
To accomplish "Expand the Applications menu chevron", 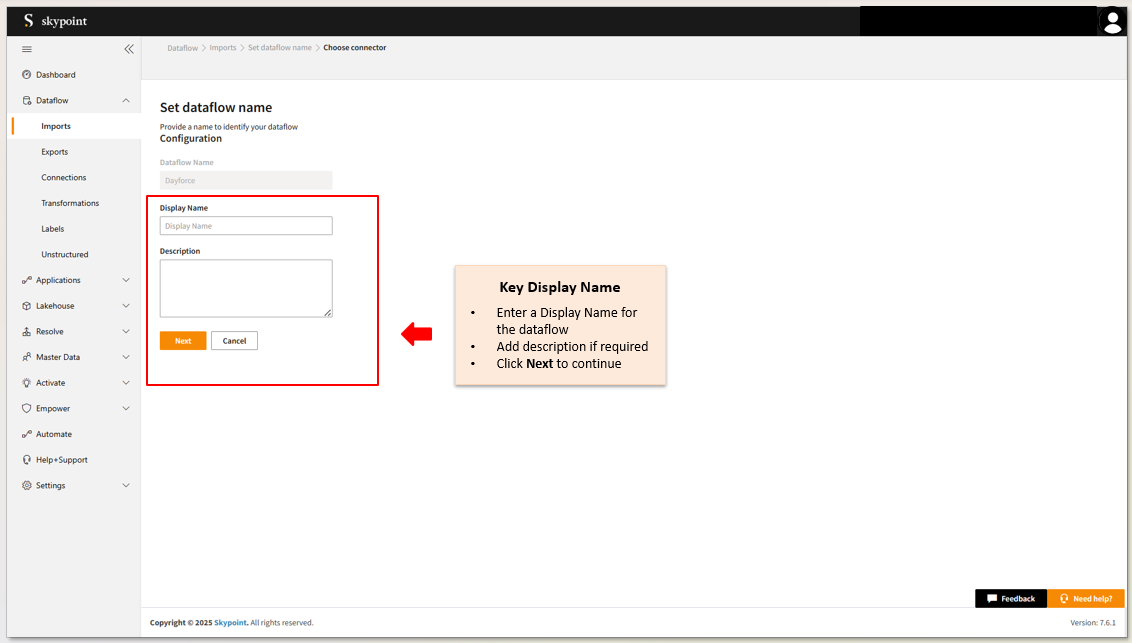I will (x=126, y=281).
